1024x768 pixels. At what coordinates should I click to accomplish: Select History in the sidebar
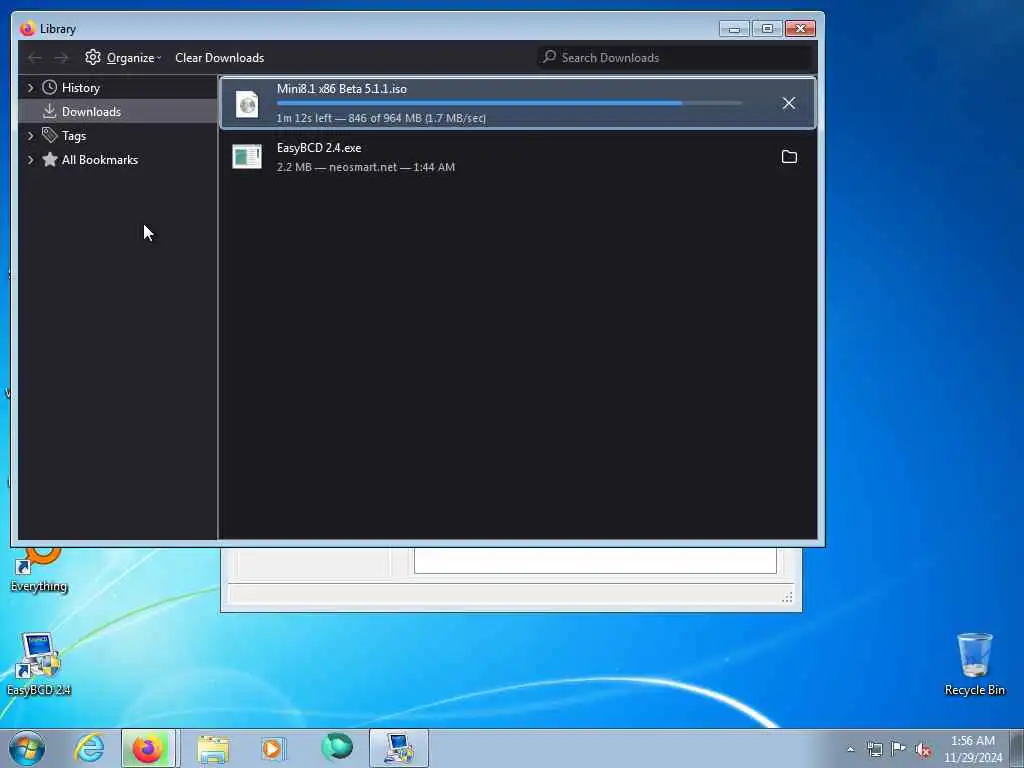tap(80, 88)
